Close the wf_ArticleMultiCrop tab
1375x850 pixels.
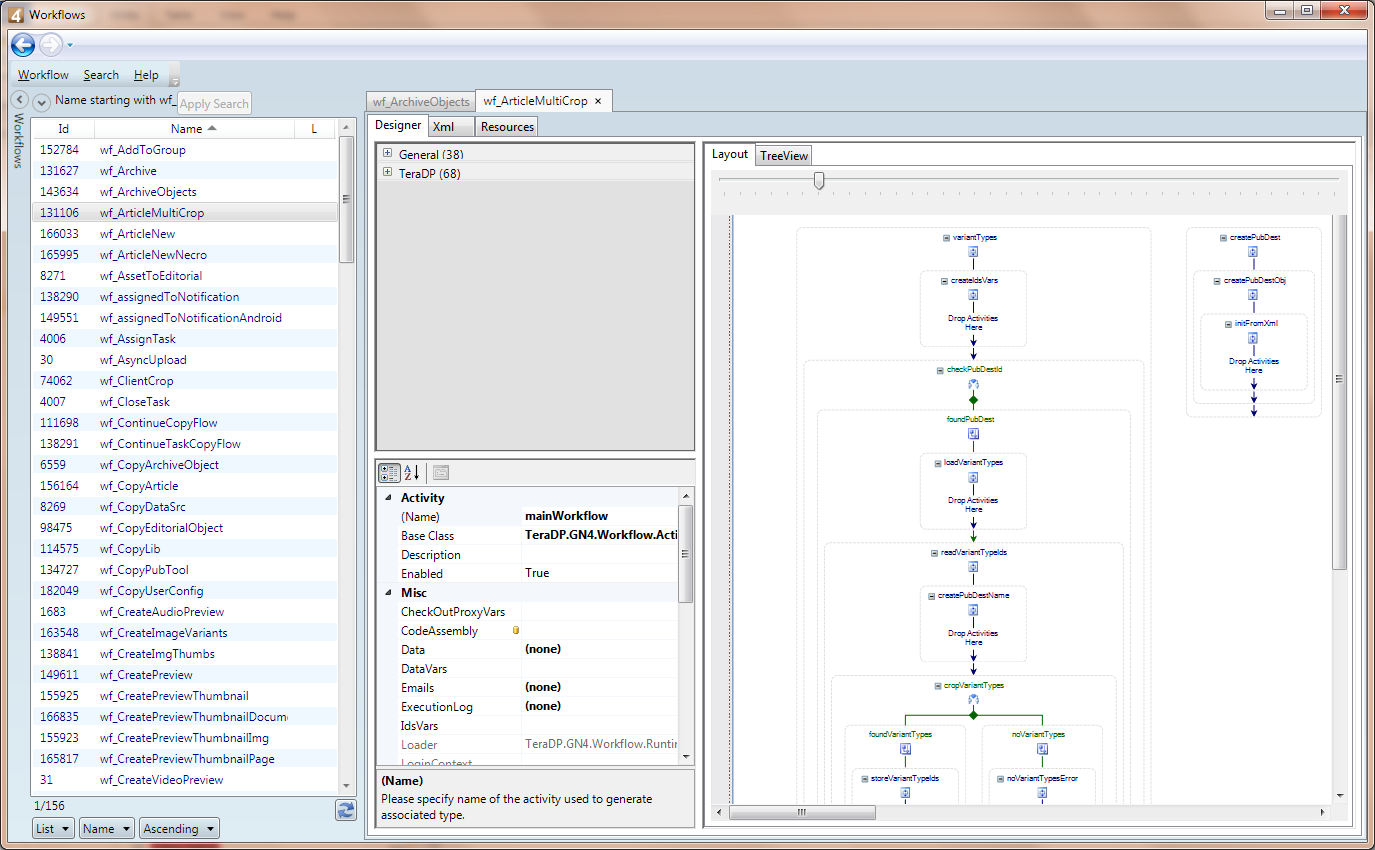[598, 101]
